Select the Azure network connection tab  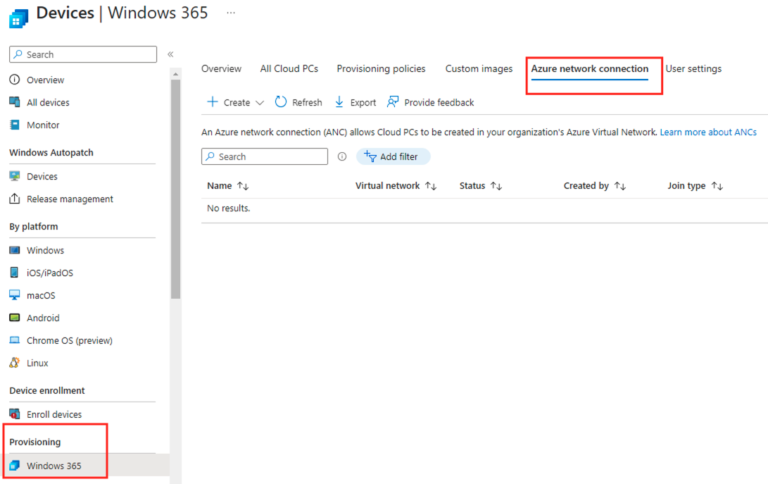click(590, 69)
